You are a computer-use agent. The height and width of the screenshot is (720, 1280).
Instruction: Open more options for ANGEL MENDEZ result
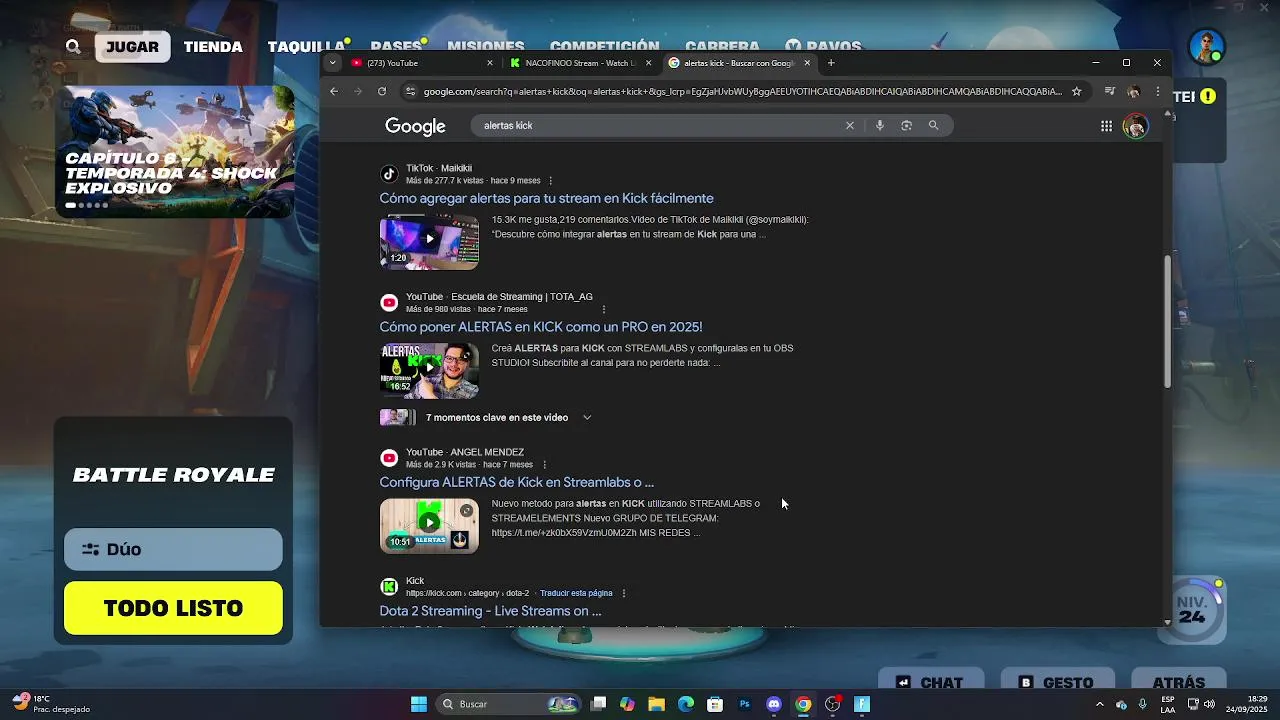544,465
